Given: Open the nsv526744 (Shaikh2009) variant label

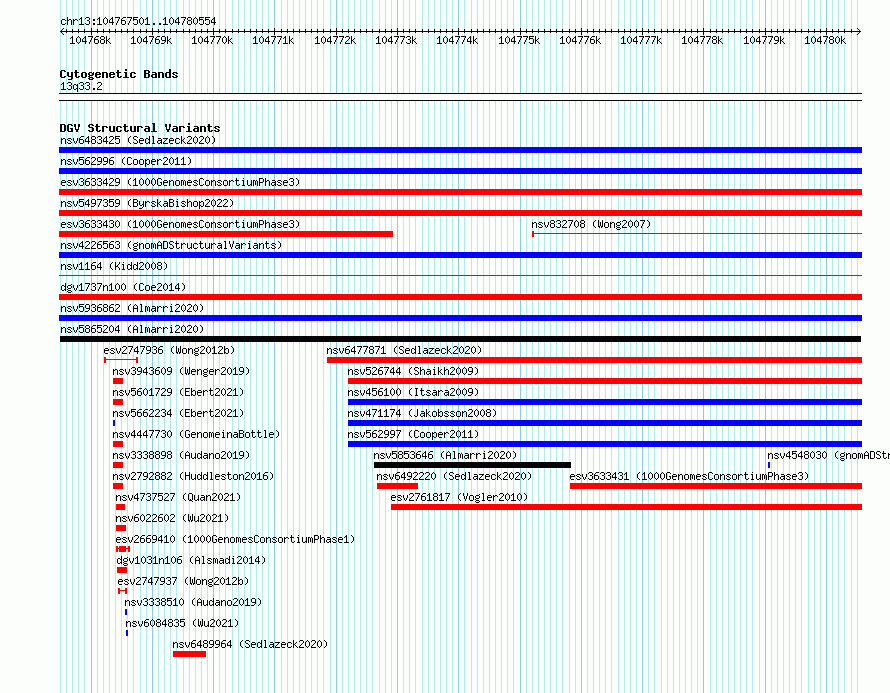Looking at the screenshot, I should point(413,371).
